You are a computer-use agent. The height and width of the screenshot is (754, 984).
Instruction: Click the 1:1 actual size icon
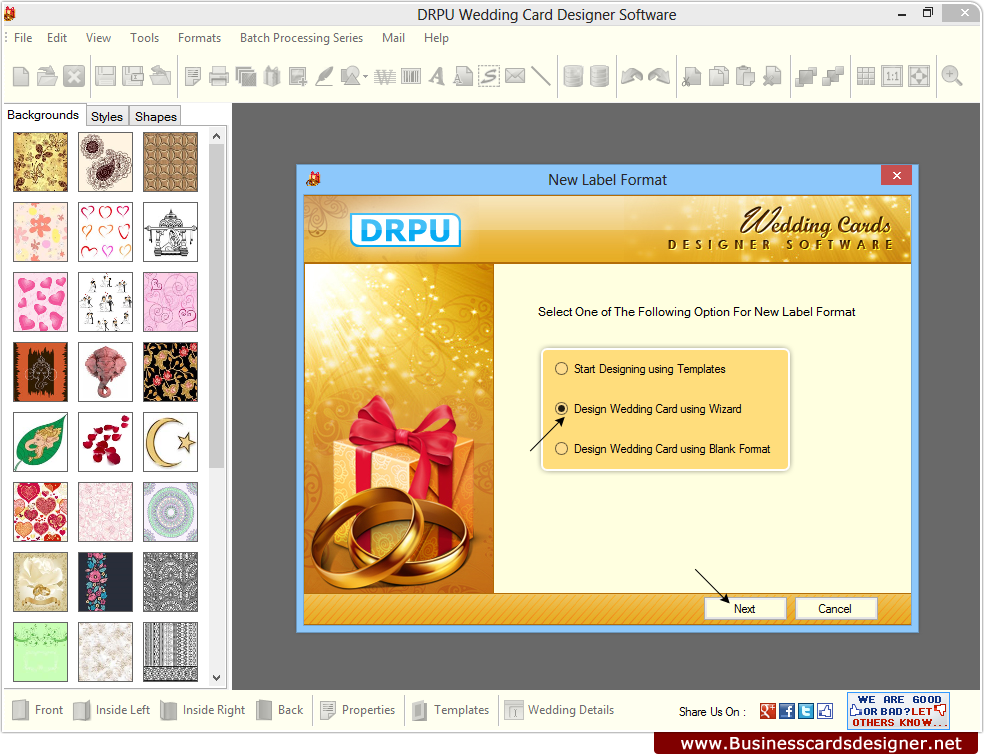892,77
